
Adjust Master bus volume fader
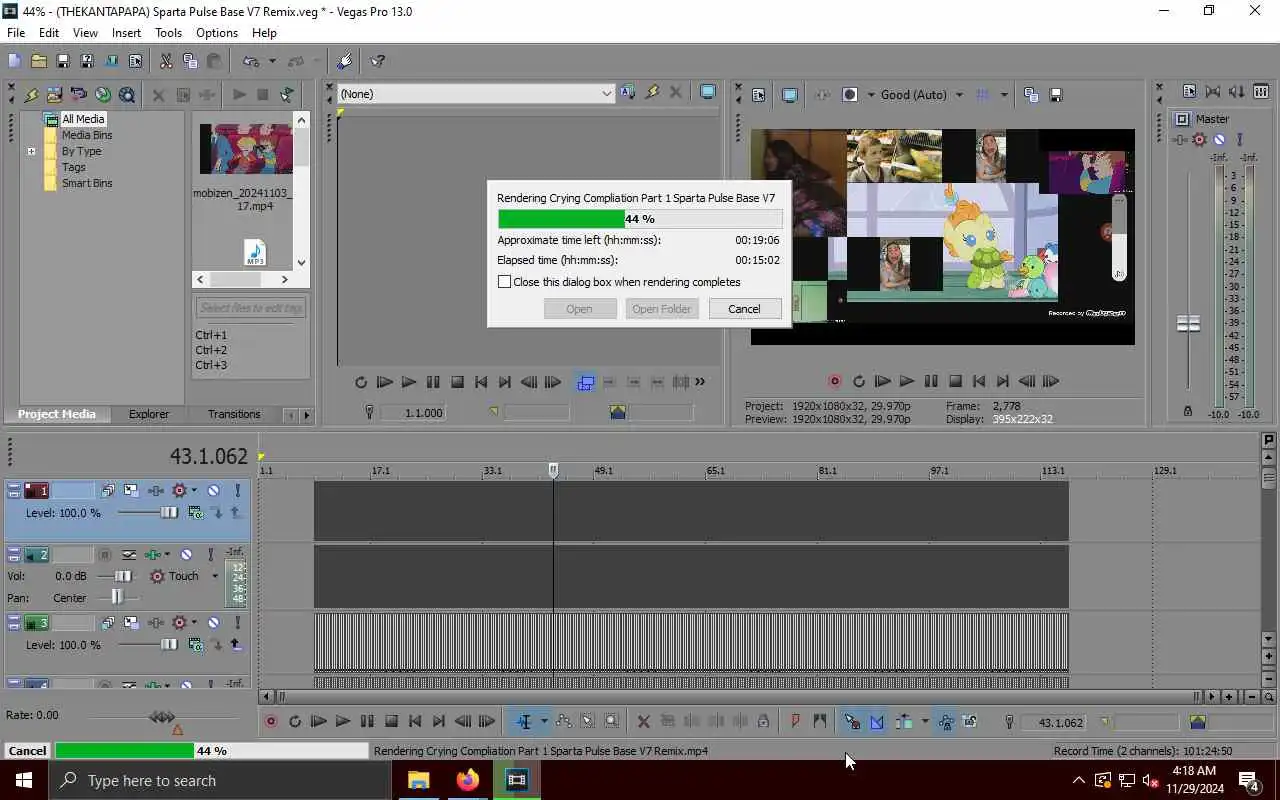pyautogui.click(x=1188, y=324)
